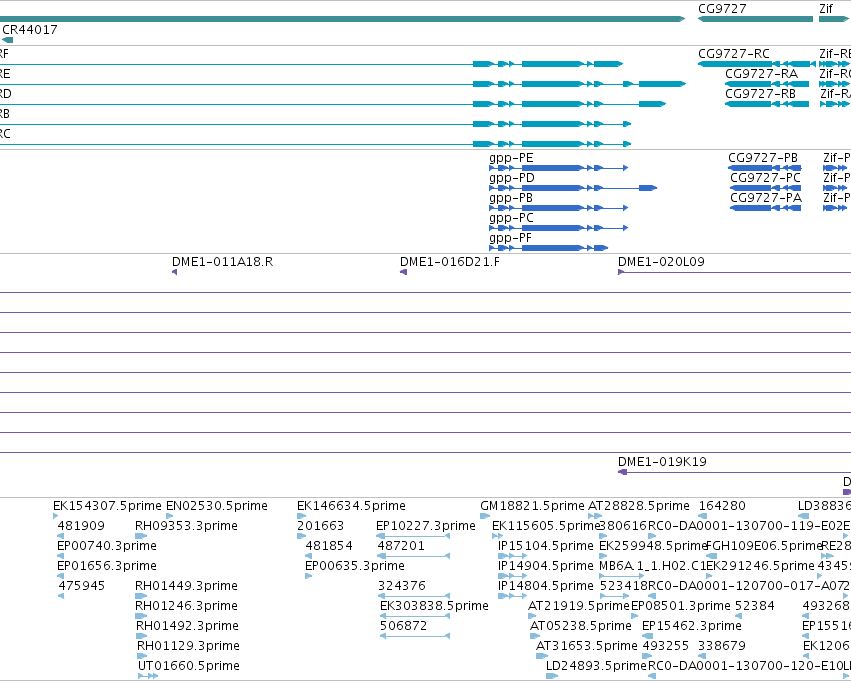The image size is (851, 681).
Task: Open the IP14804.5prime EST label
Action: [545, 587]
